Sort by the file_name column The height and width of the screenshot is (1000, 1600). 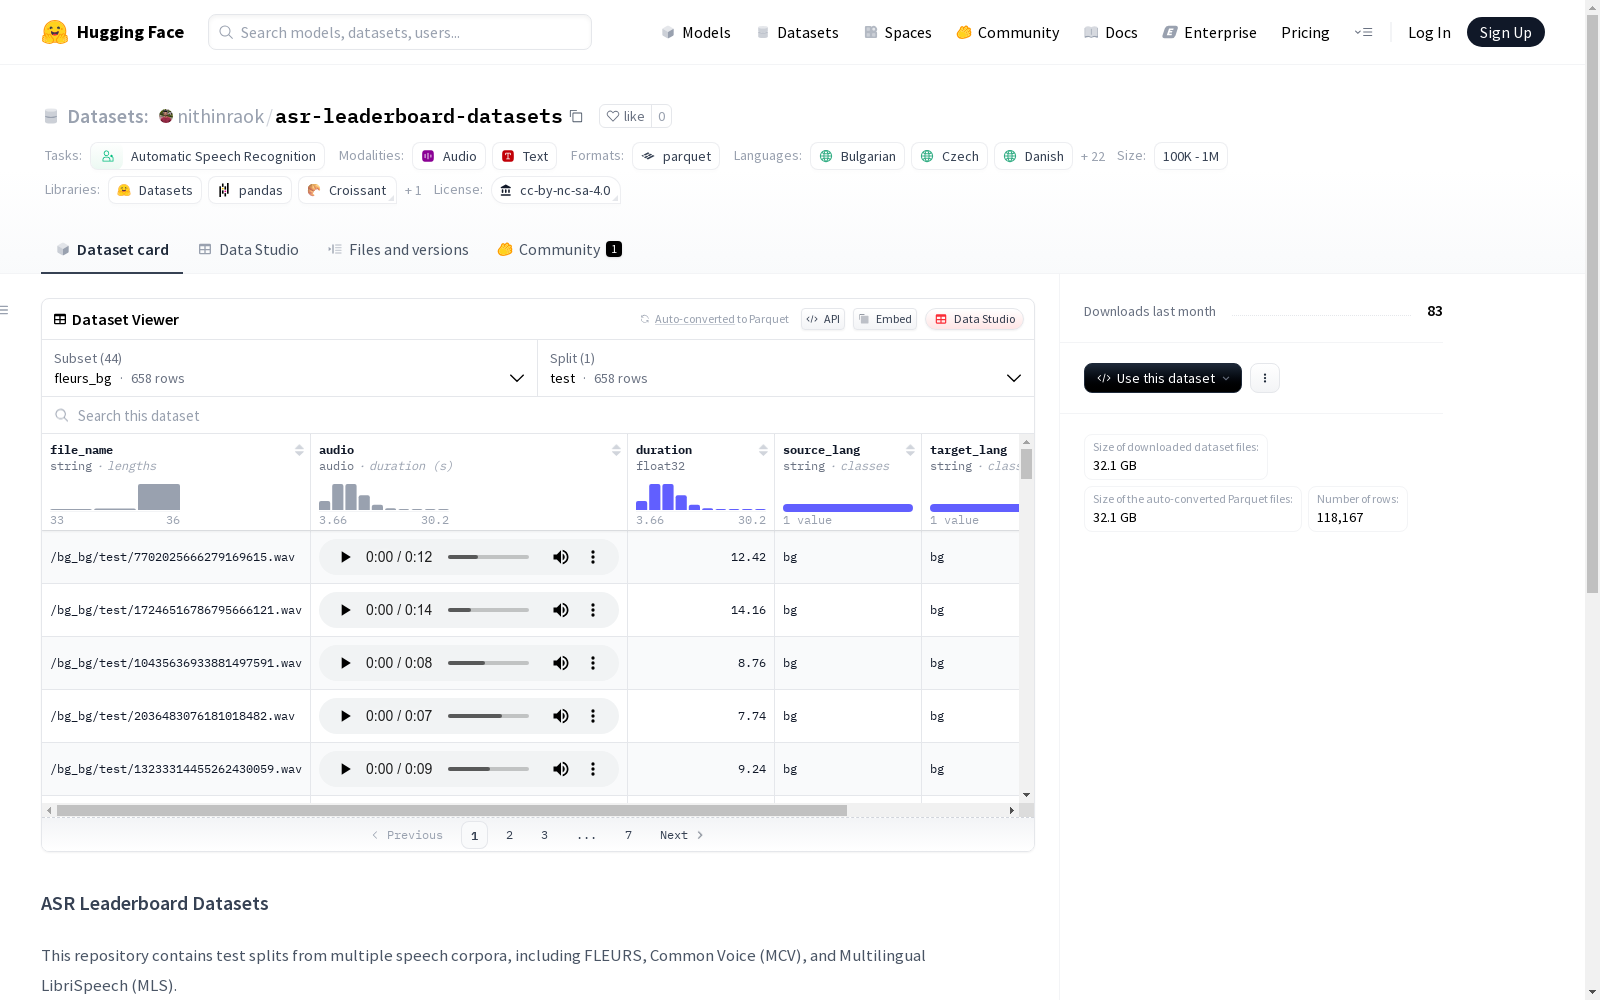point(299,450)
